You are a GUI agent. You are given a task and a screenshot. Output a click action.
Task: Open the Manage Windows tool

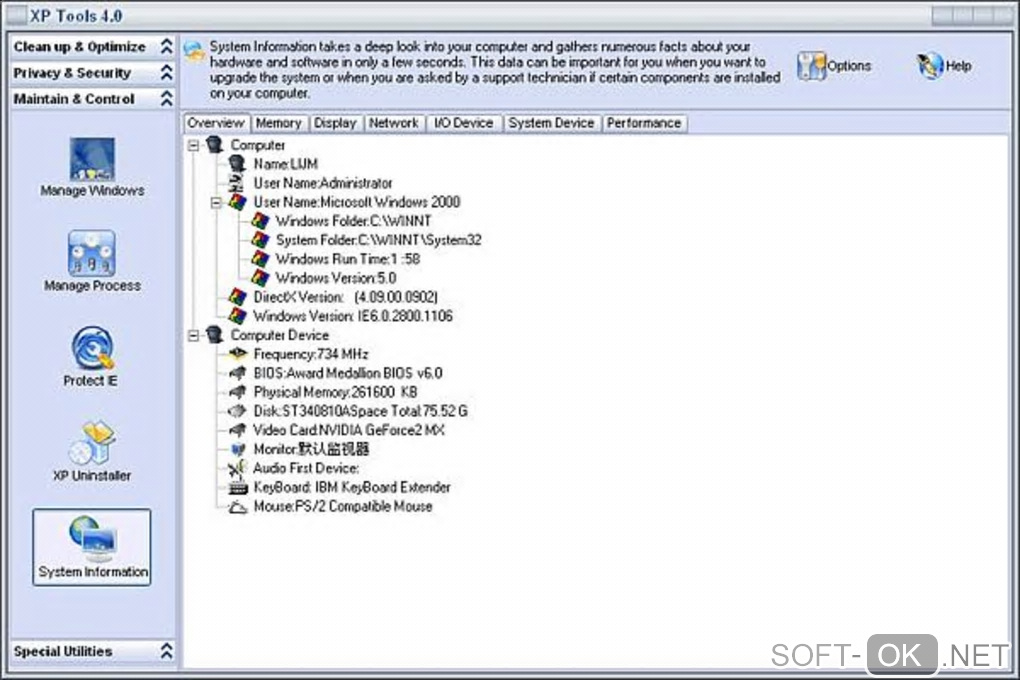[92, 167]
